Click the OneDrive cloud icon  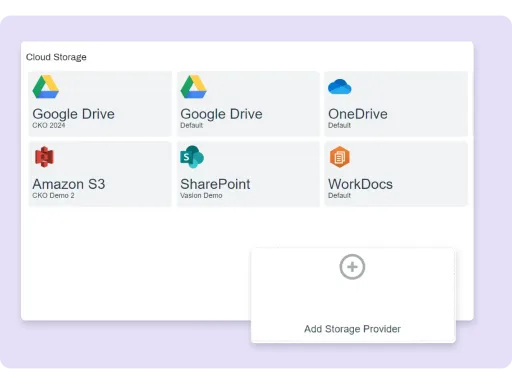pyautogui.click(x=340, y=87)
